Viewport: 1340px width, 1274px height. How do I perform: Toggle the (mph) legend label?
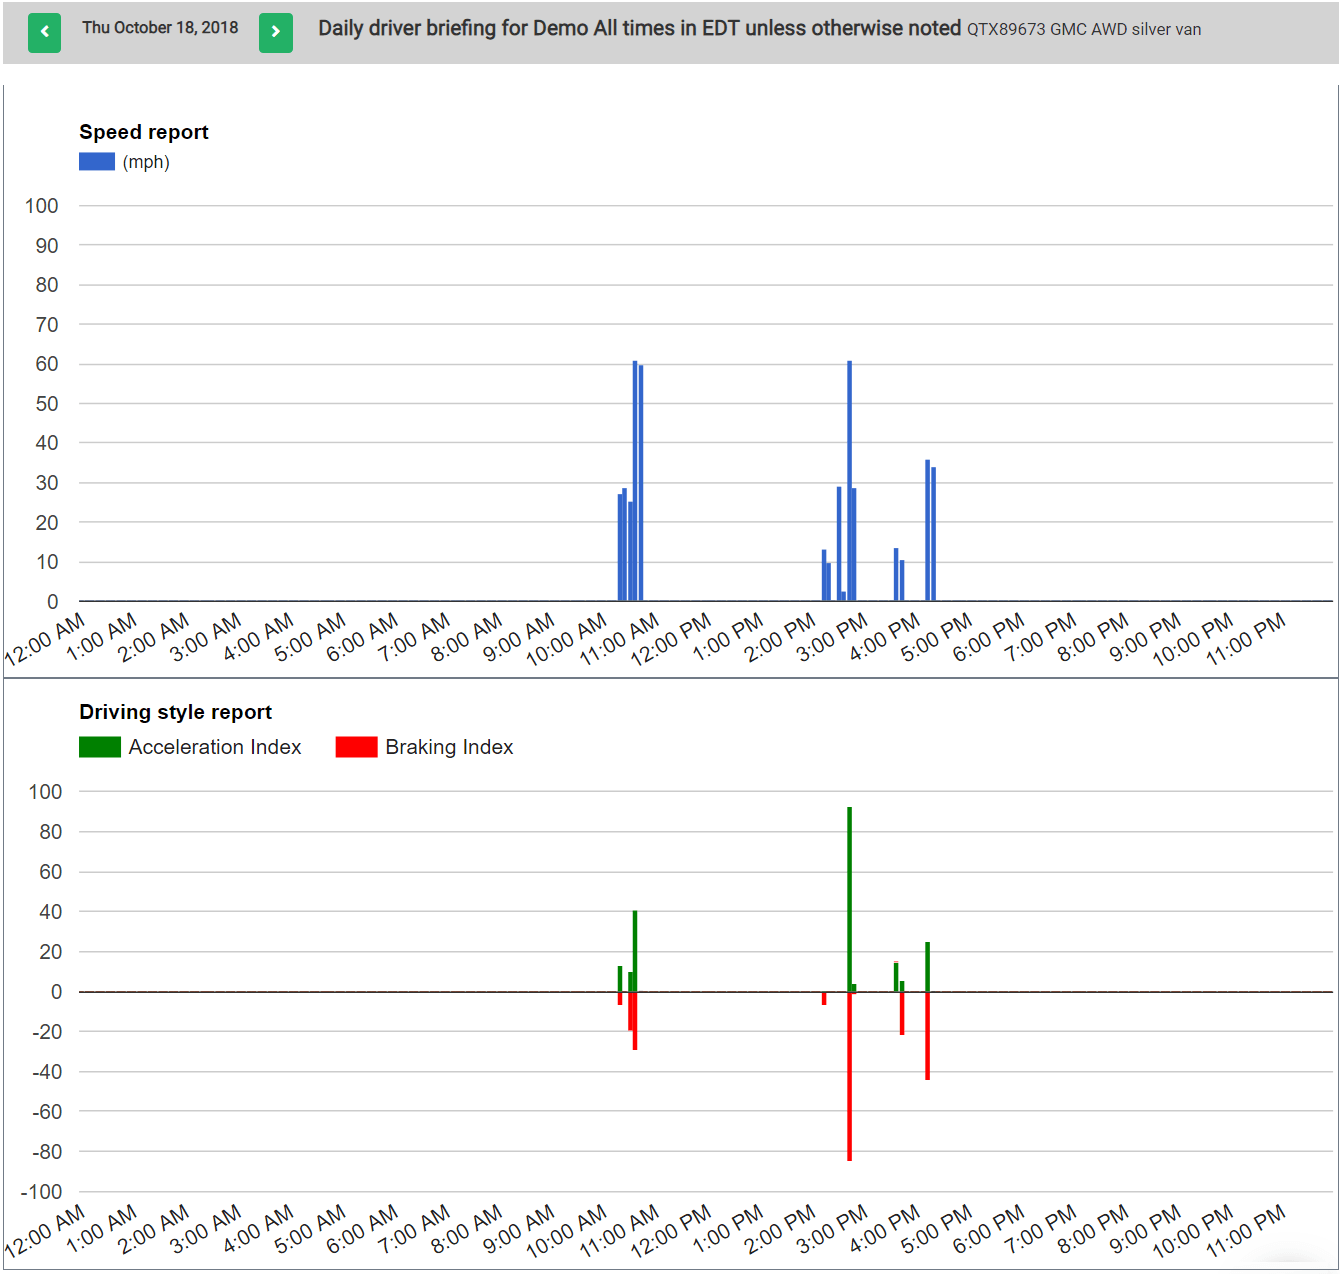(146, 162)
